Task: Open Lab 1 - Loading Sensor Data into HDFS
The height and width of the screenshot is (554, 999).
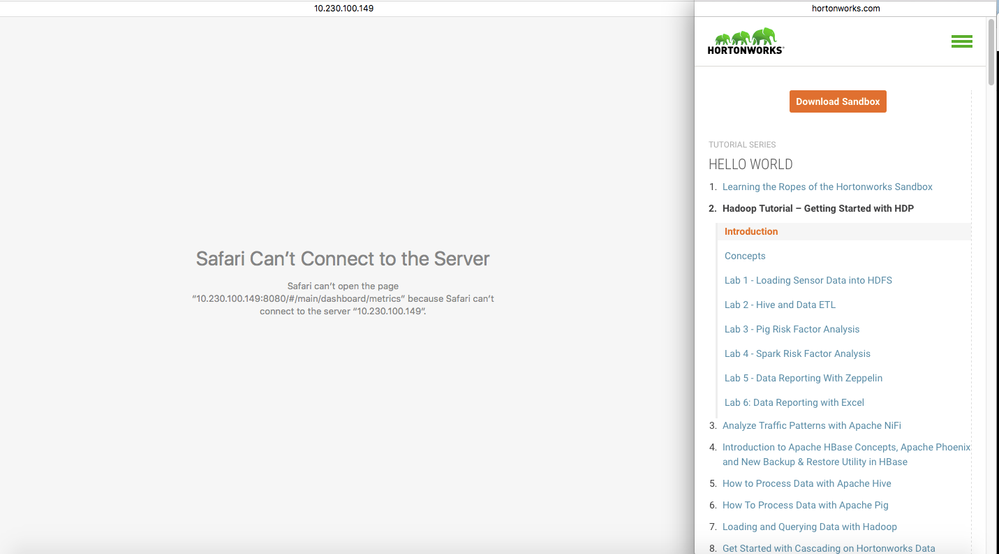Action: [808, 280]
